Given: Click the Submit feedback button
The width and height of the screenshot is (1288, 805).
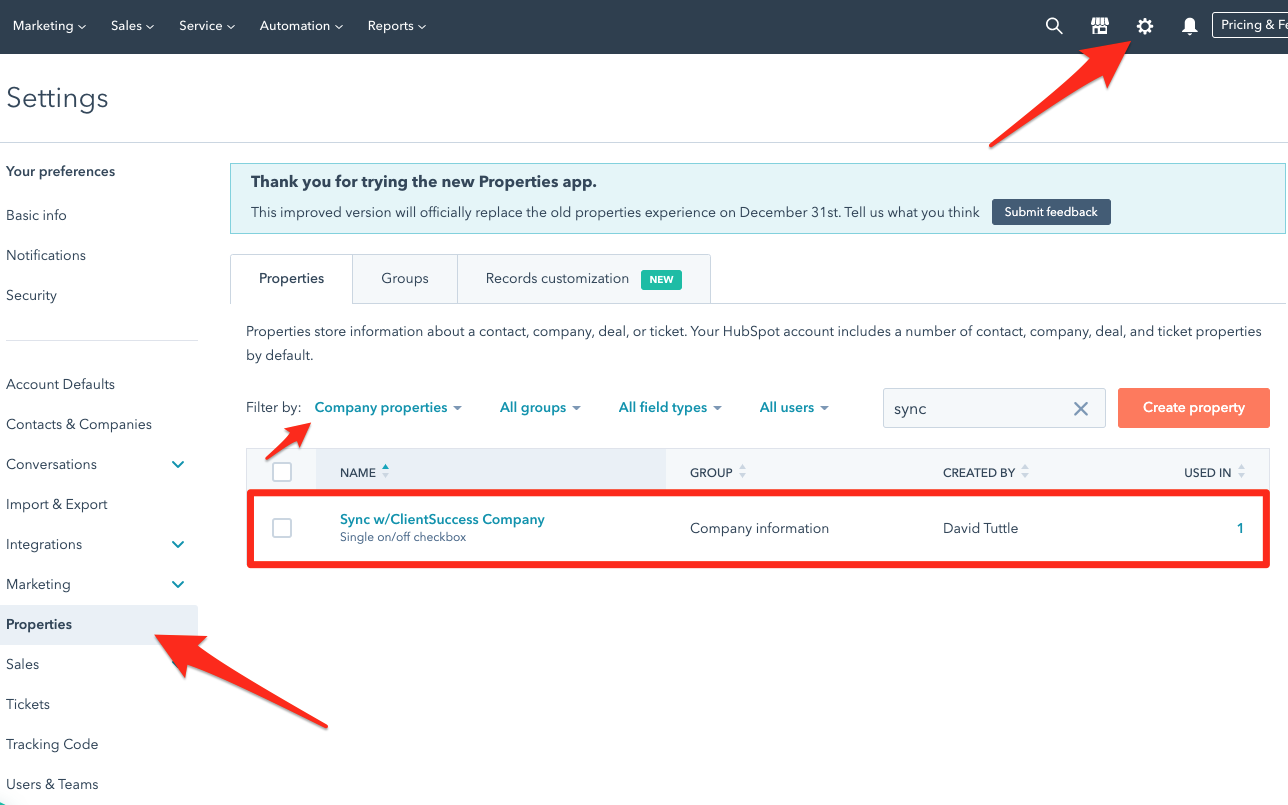Looking at the screenshot, I should tap(1051, 212).
